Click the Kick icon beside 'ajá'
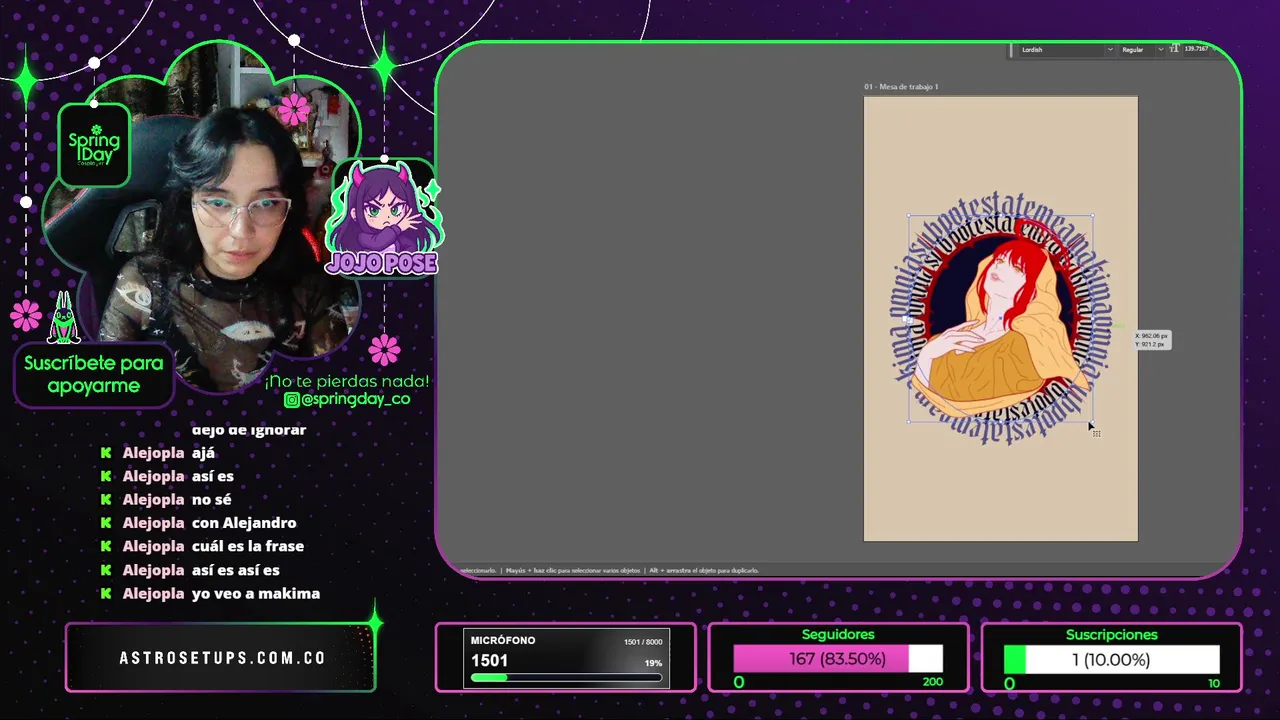The height and width of the screenshot is (720, 1280). [x=106, y=453]
